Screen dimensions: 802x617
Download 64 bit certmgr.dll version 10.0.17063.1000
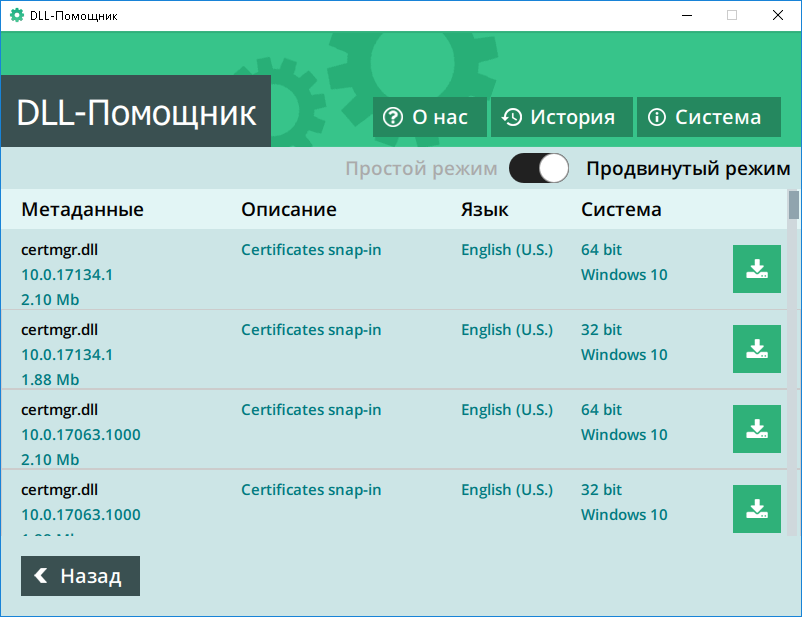(756, 429)
